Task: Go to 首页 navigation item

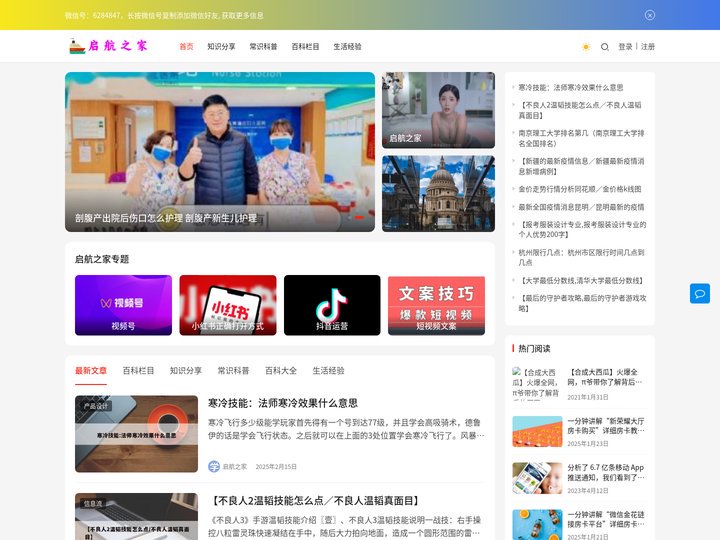Action: (186, 46)
